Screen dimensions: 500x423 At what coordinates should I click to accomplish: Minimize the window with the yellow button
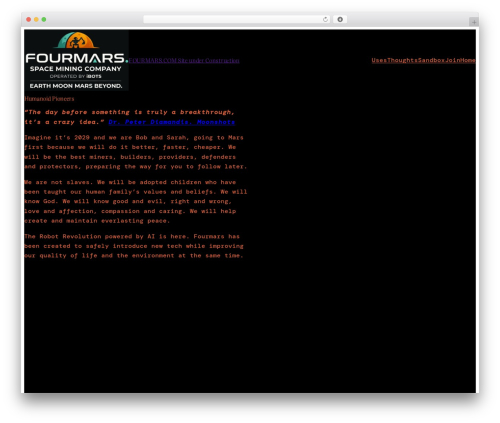pyautogui.click(x=36, y=20)
